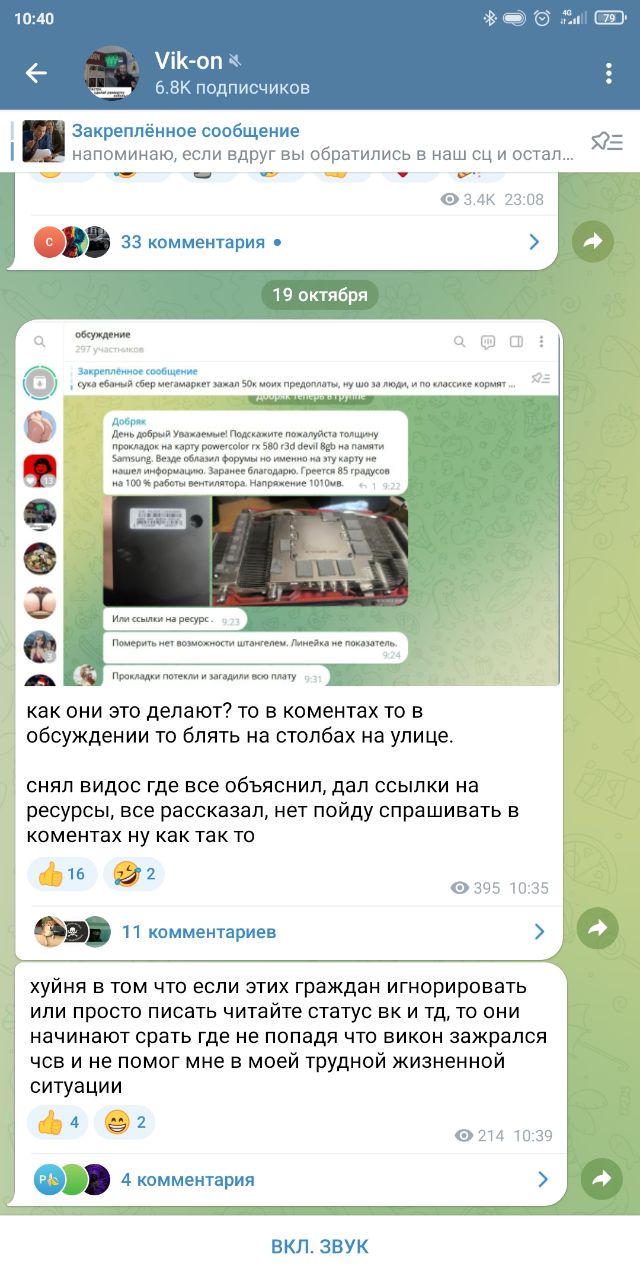Expand 4 комментария via its chevron

click(543, 1180)
